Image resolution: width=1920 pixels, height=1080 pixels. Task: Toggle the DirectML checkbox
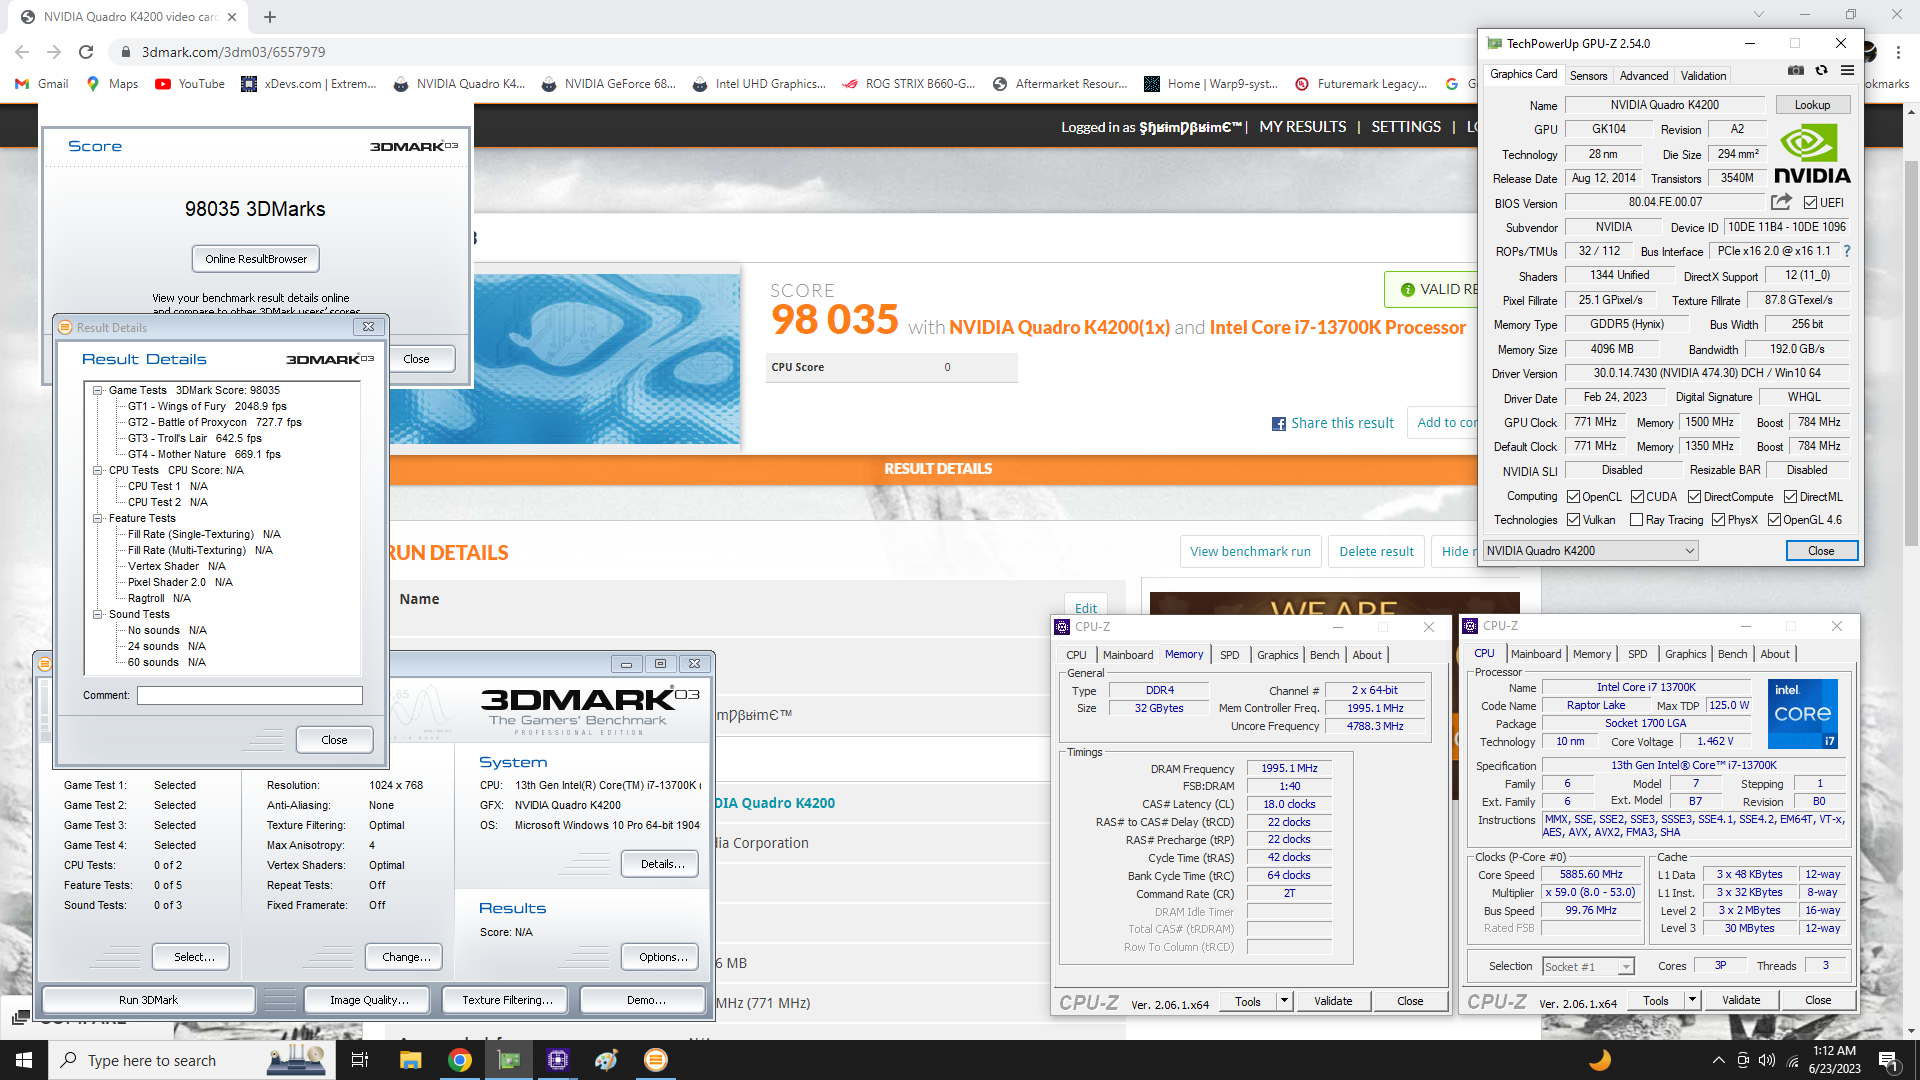pyautogui.click(x=1791, y=497)
